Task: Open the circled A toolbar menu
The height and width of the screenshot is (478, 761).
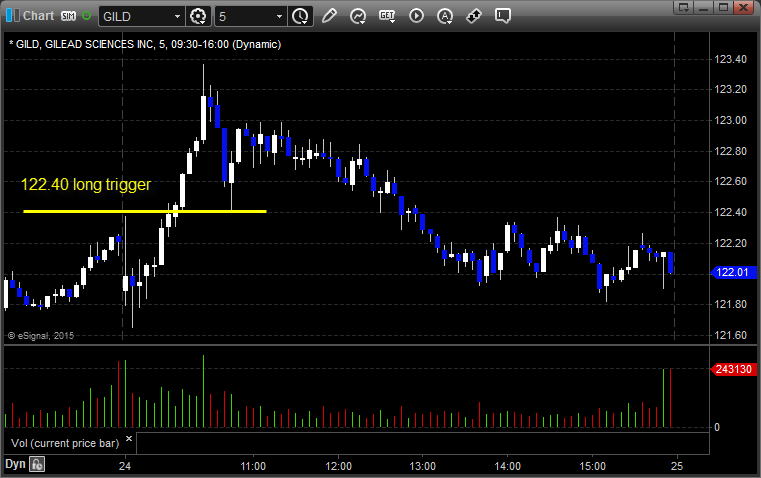Action: [x=445, y=16]
